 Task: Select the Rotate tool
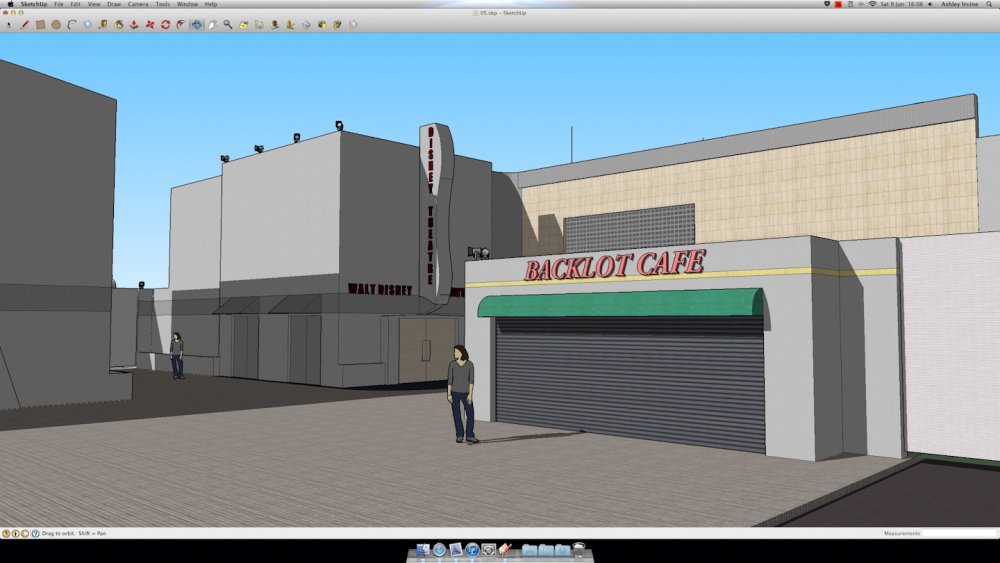165,24
